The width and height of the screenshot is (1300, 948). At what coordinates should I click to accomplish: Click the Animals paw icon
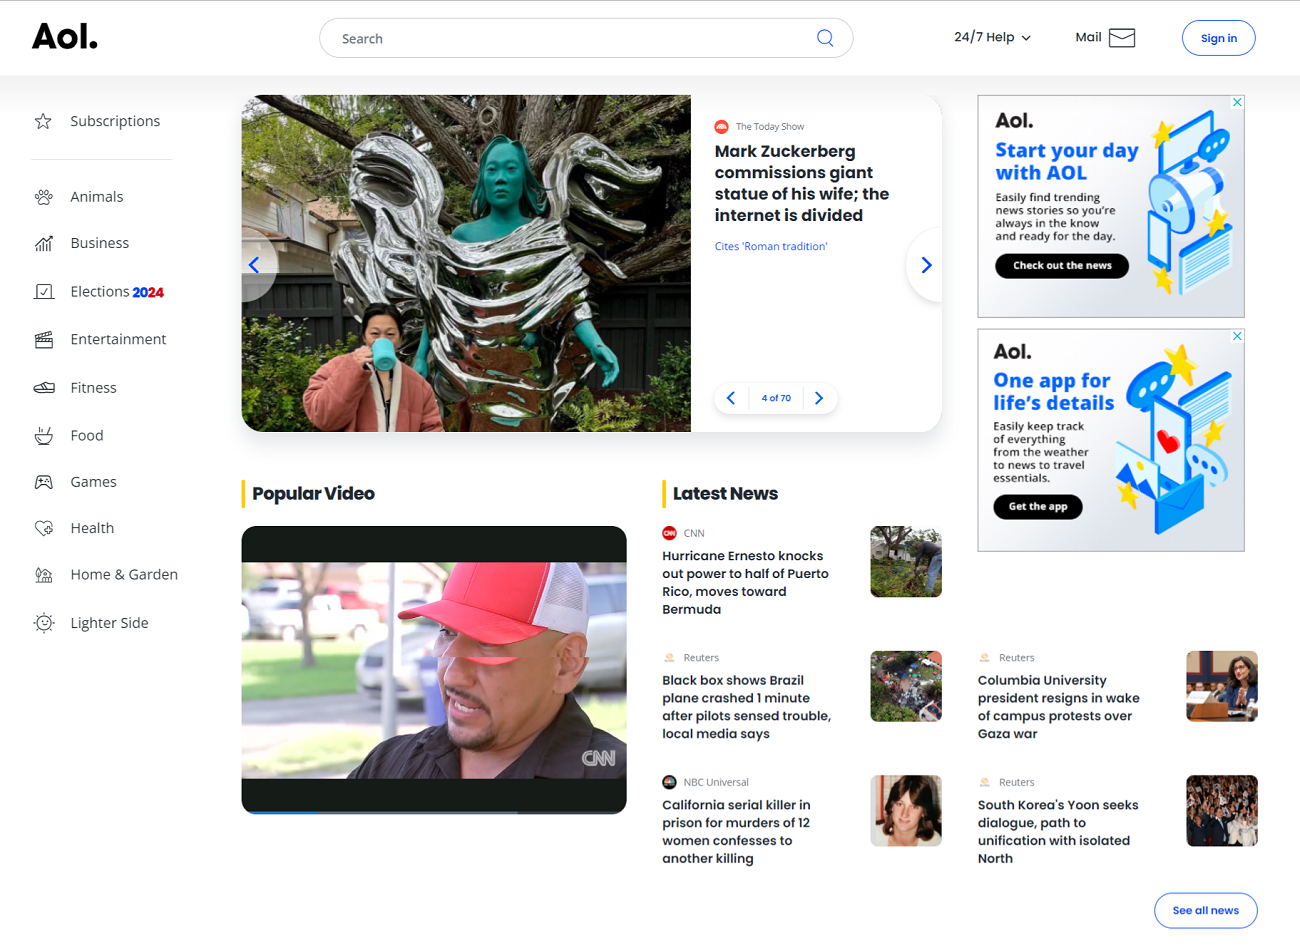tap(43, 197)
